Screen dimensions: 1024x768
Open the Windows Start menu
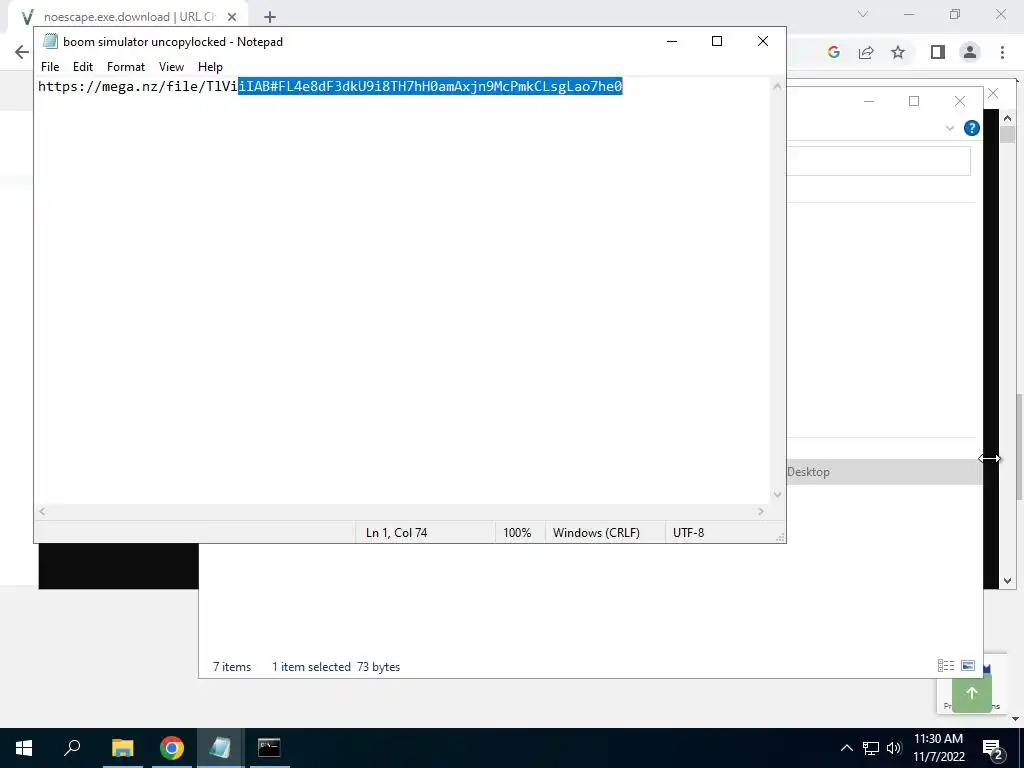tap(24, 748)
